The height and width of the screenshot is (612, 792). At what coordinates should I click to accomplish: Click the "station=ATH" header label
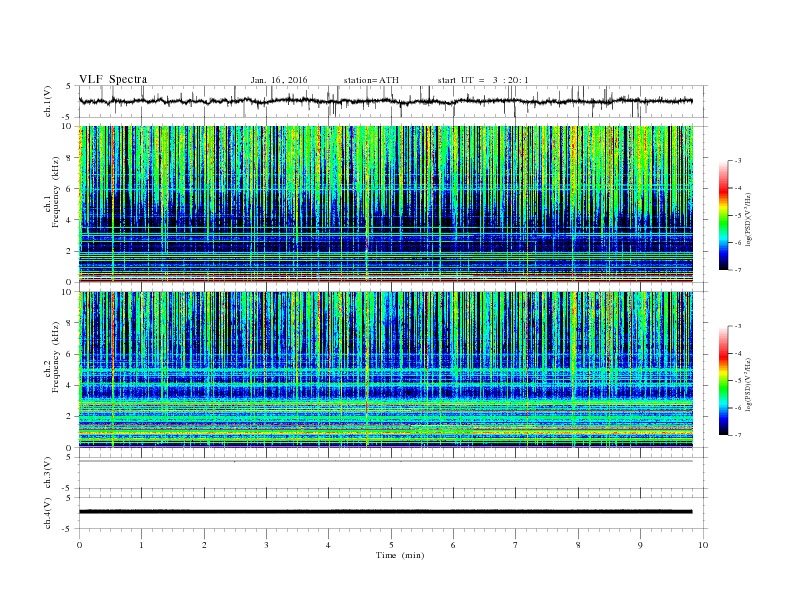tap(371, 80)
